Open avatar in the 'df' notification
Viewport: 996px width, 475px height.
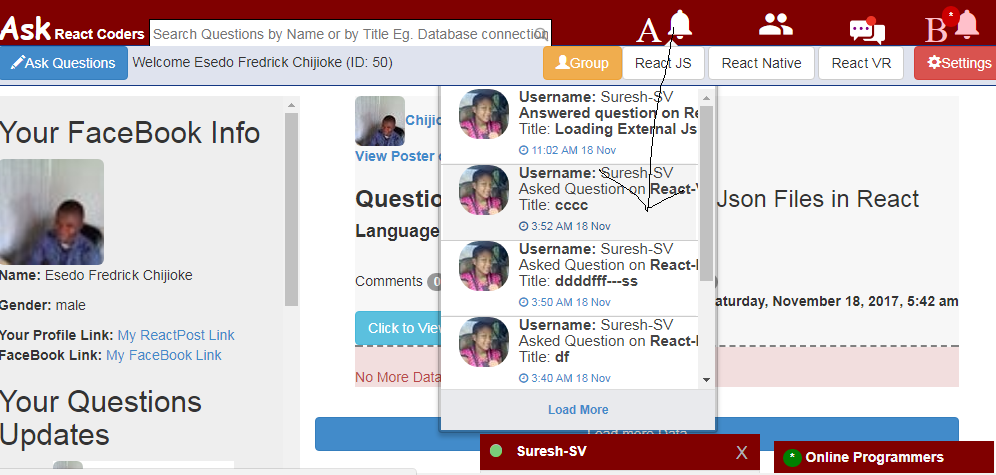coord(483,342)
